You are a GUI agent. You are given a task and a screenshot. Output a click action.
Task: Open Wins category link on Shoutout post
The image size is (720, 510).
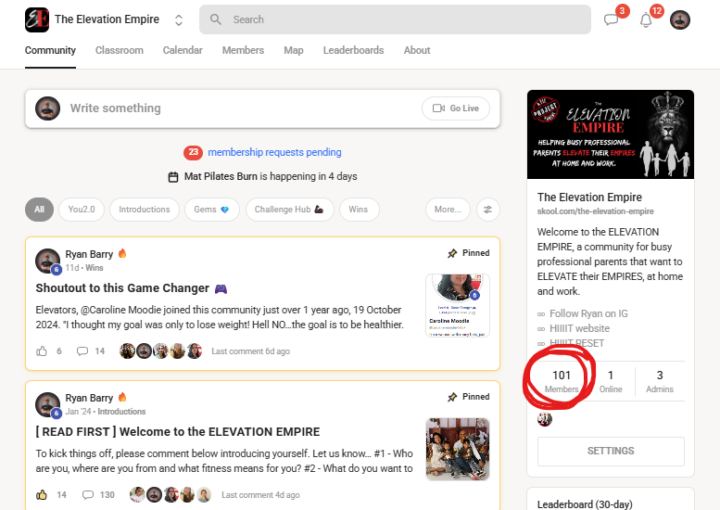pyautogui.click(x=94, y=268)
